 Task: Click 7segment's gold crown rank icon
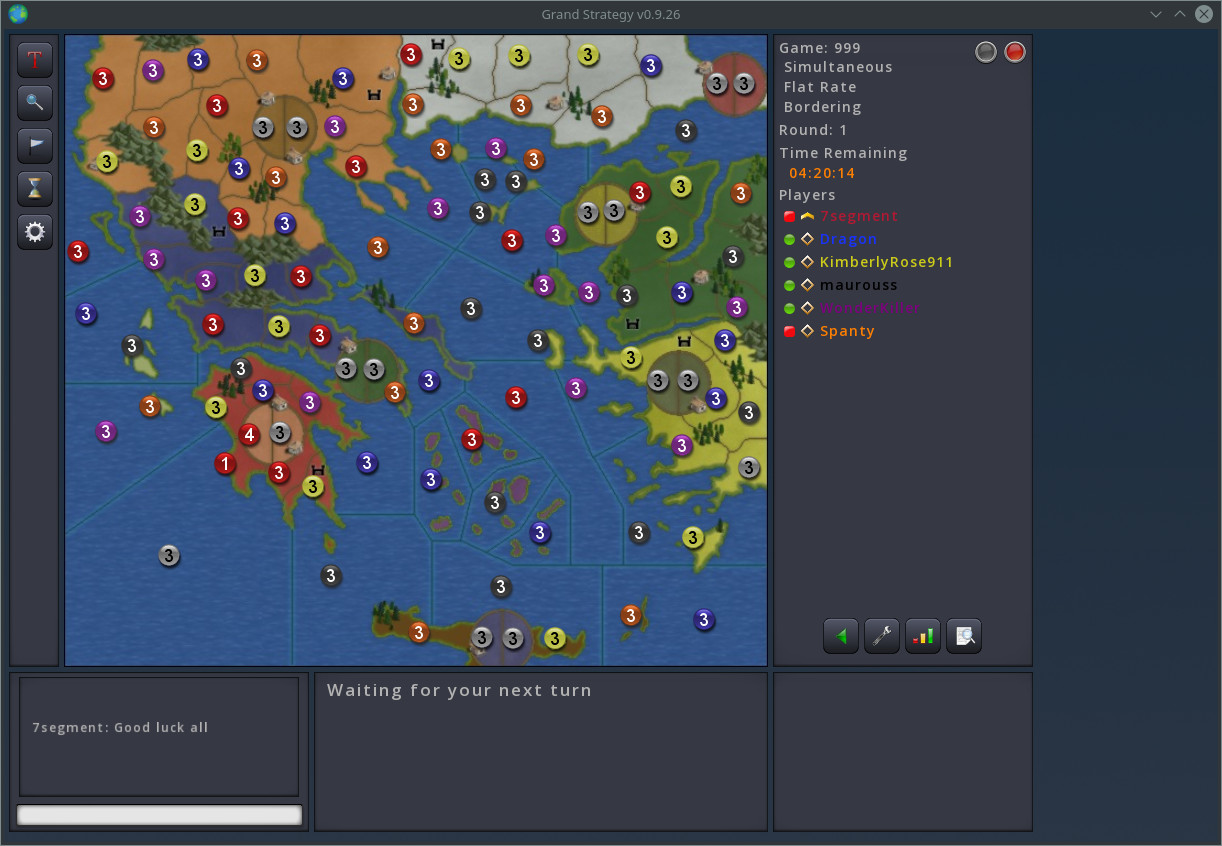pos(806,216)
